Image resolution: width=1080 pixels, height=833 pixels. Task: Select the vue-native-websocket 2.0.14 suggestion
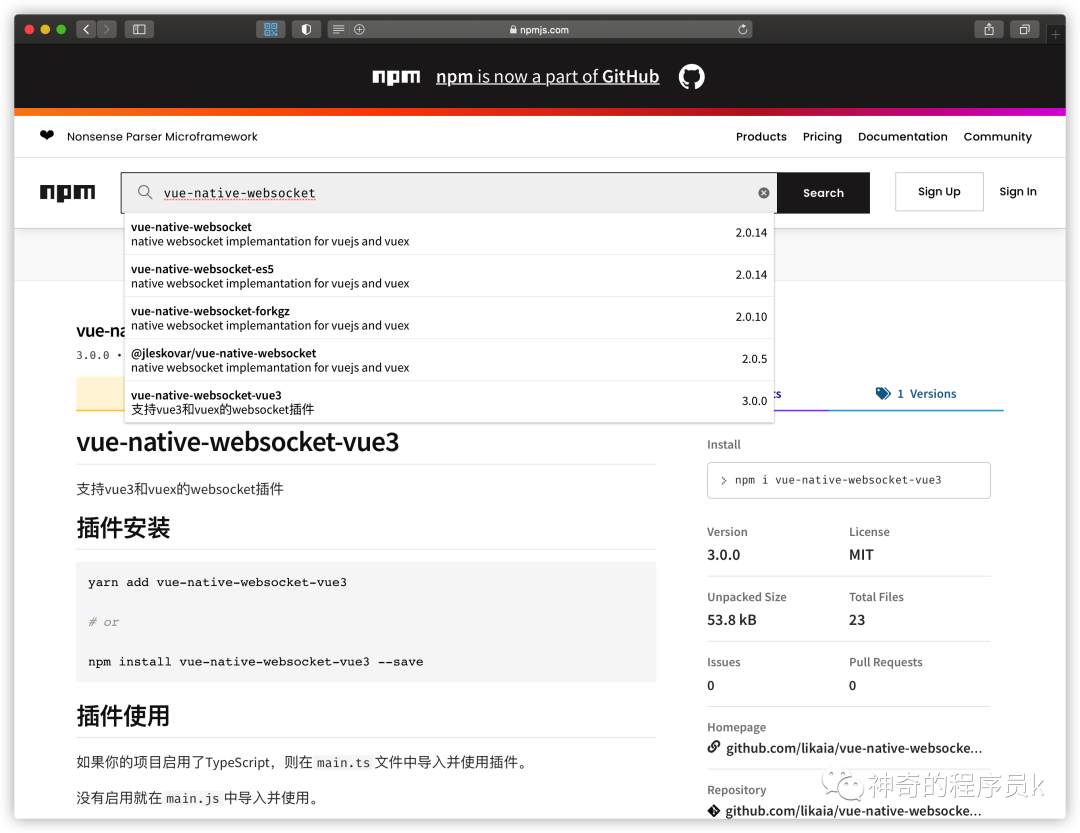pyautogui.click(x=449, y=234)
